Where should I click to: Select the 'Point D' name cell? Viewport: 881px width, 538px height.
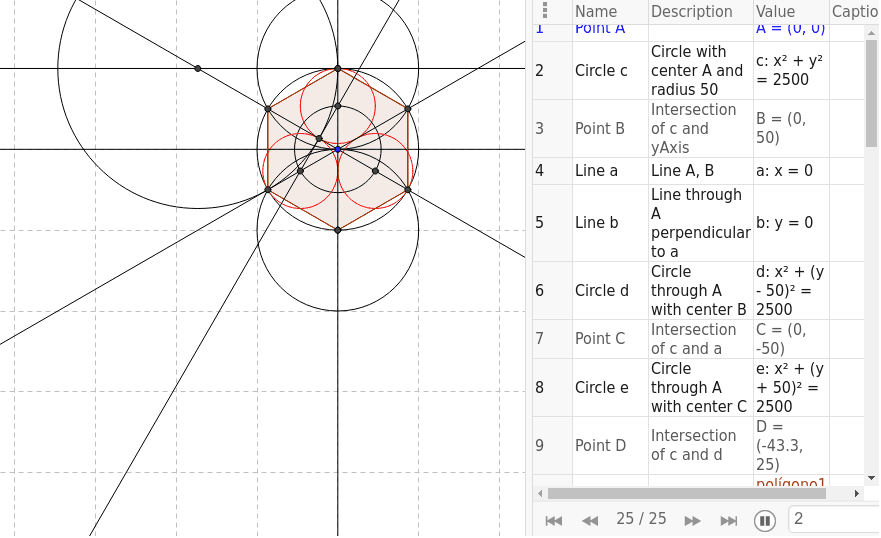[x=610, y=445]
